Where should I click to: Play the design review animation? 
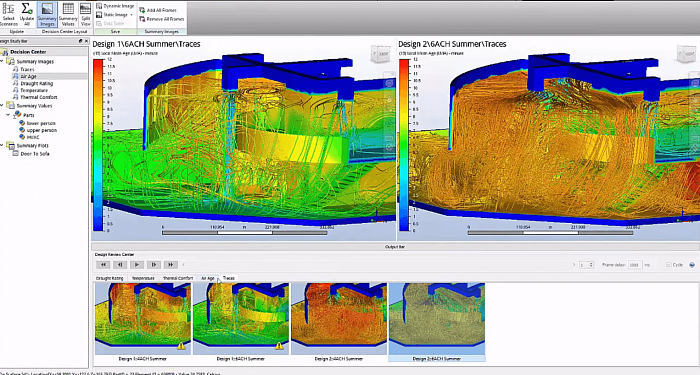[x=137, y=265]
